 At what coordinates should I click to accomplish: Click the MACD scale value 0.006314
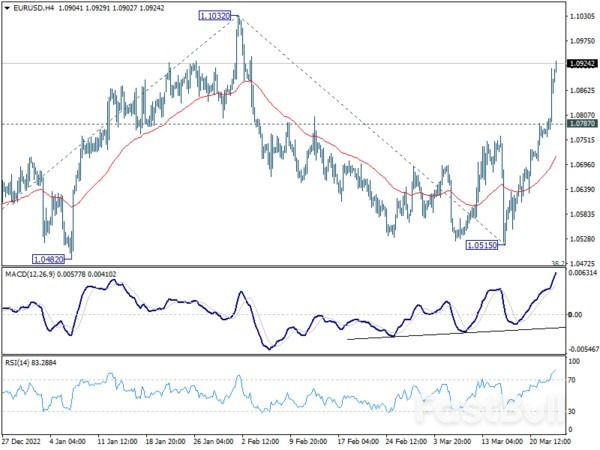[582, 273]
